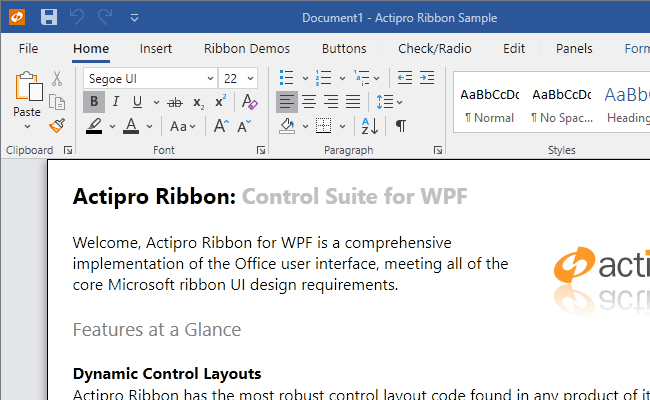Click the Bullets list icon

pos(286,78)
